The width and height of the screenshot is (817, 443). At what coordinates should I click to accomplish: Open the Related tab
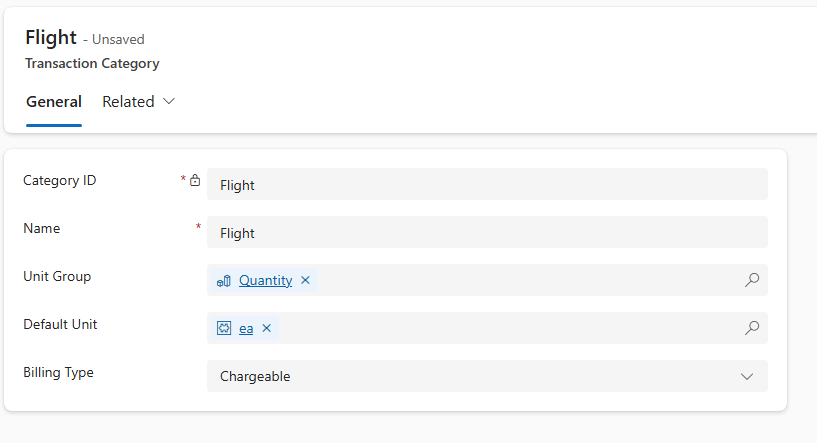tap(128, 102)
